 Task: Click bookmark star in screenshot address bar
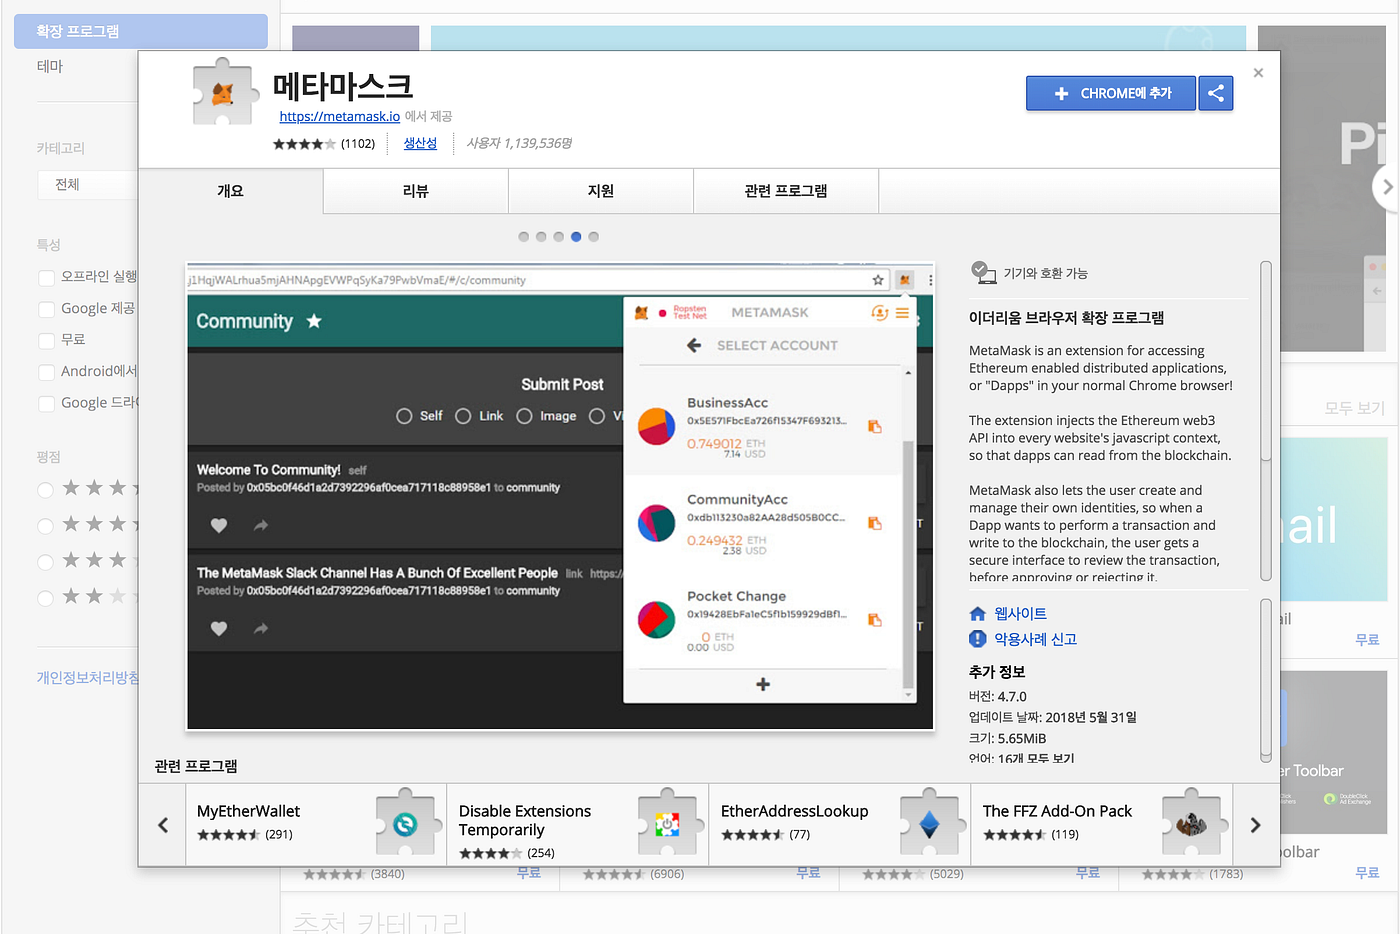[x=878, y=280]
